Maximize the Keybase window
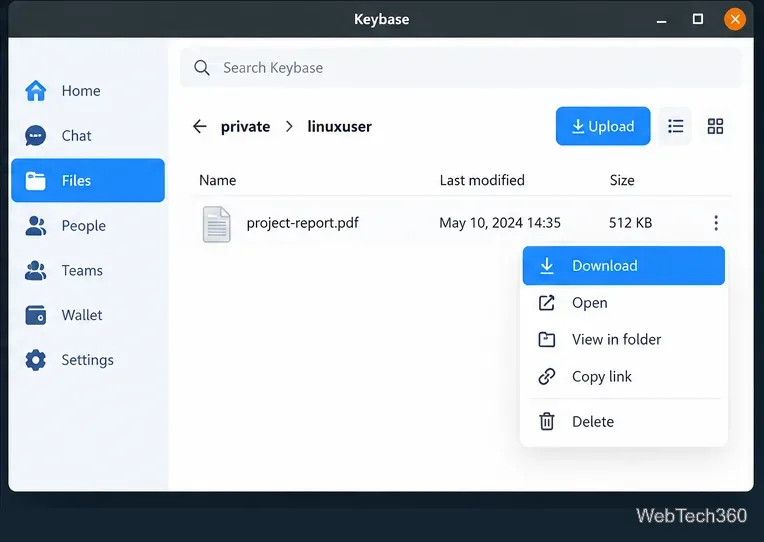This screenshot has width=764, height=542. coord(698,19)
